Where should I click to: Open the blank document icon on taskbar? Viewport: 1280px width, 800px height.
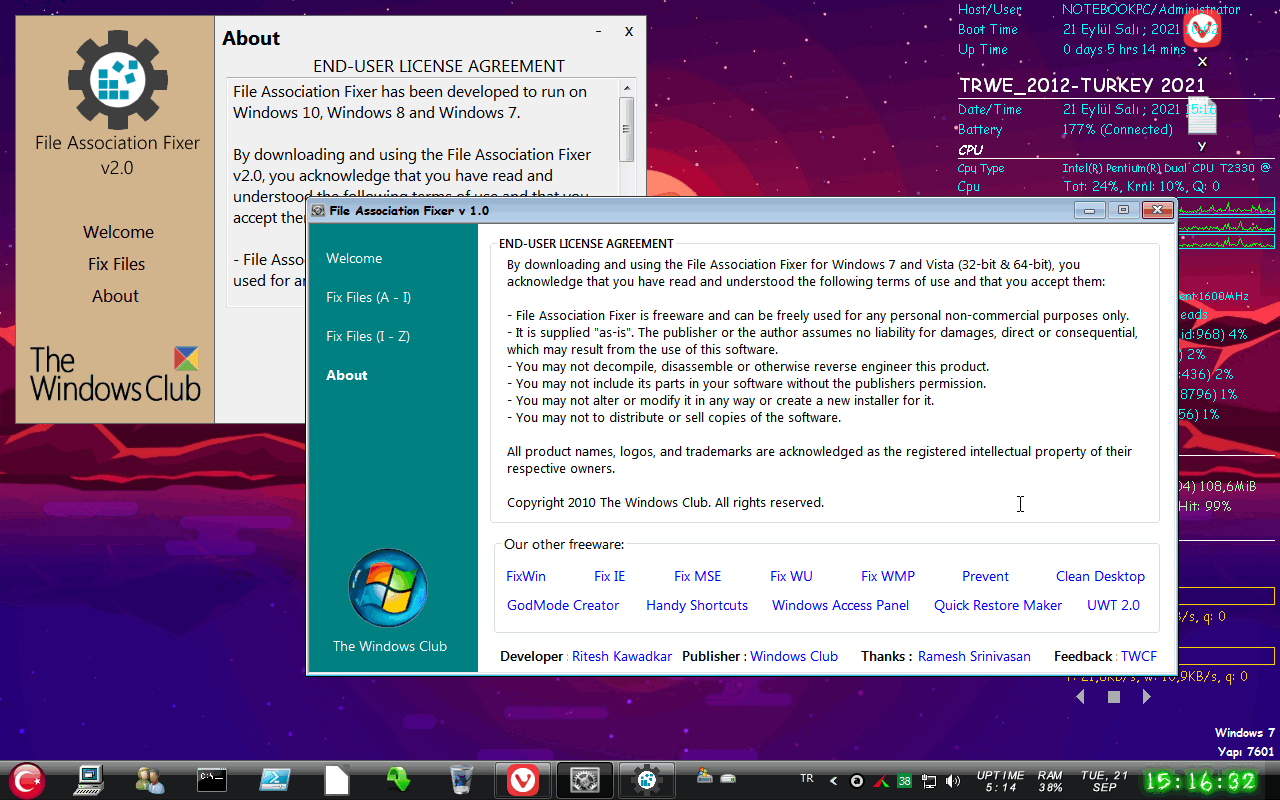[336, 779]
